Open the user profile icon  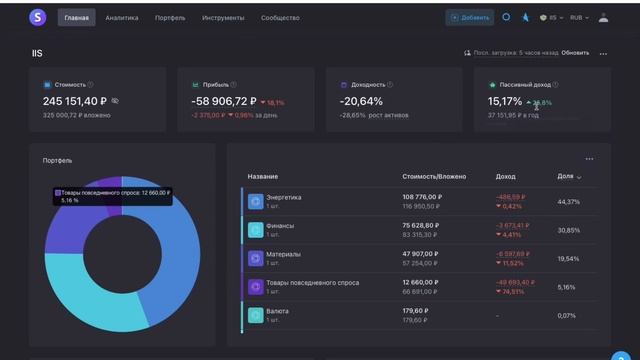tap(603, 18)
